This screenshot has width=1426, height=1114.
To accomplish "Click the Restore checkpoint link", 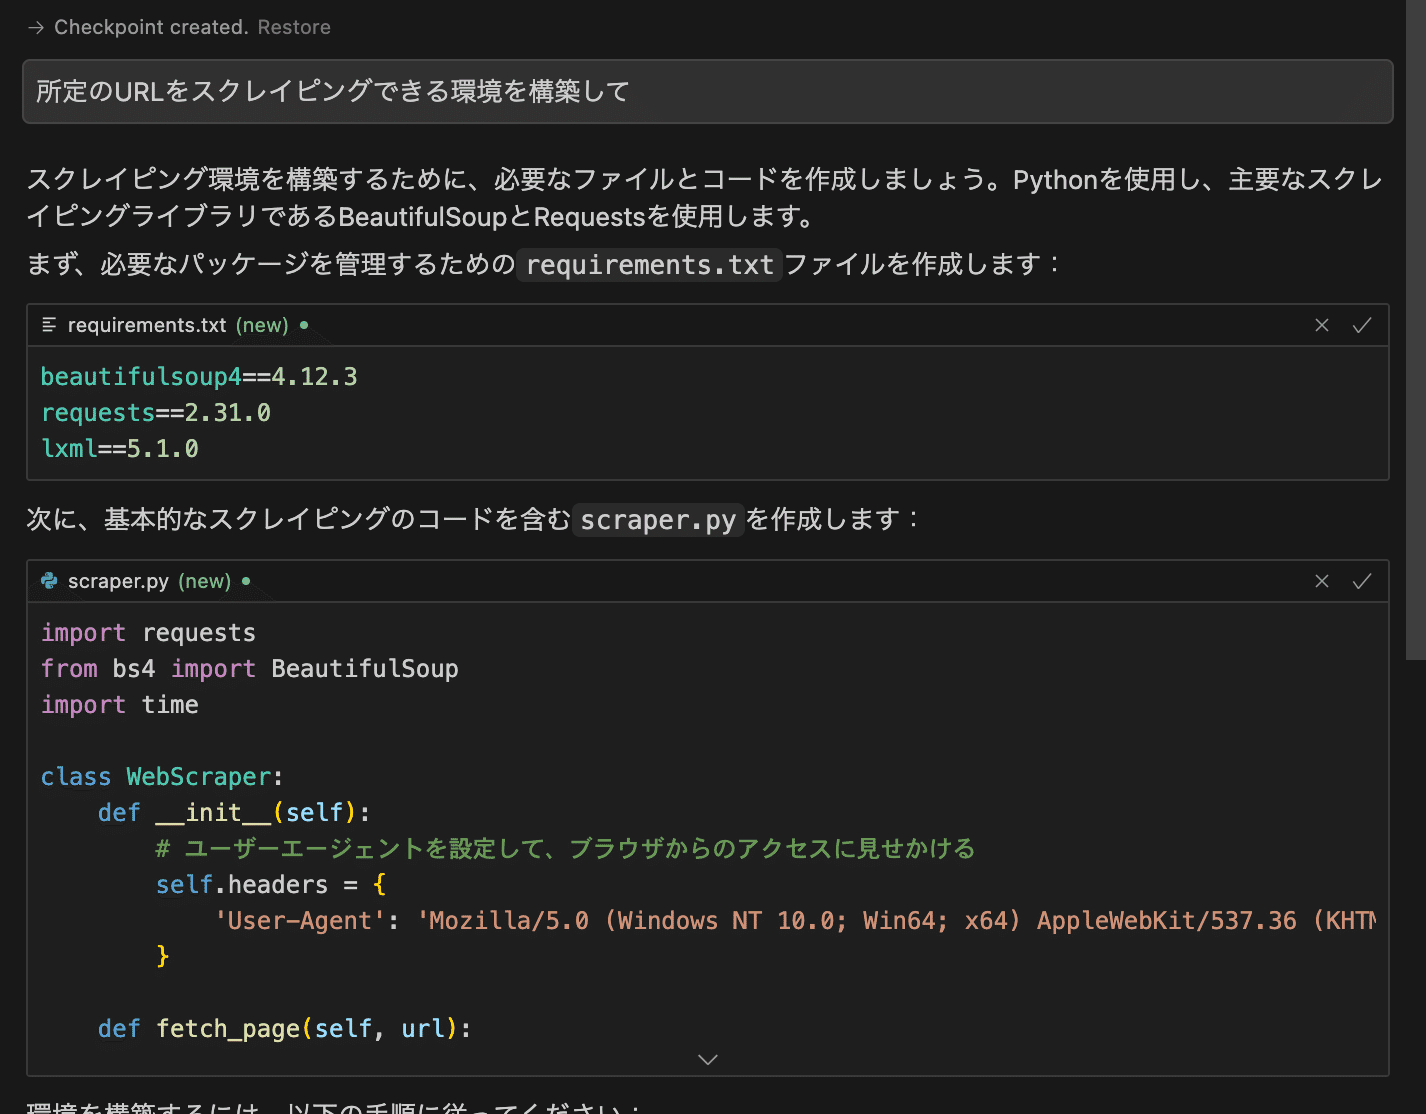I will pyautogui.click(x=294, y=27).
